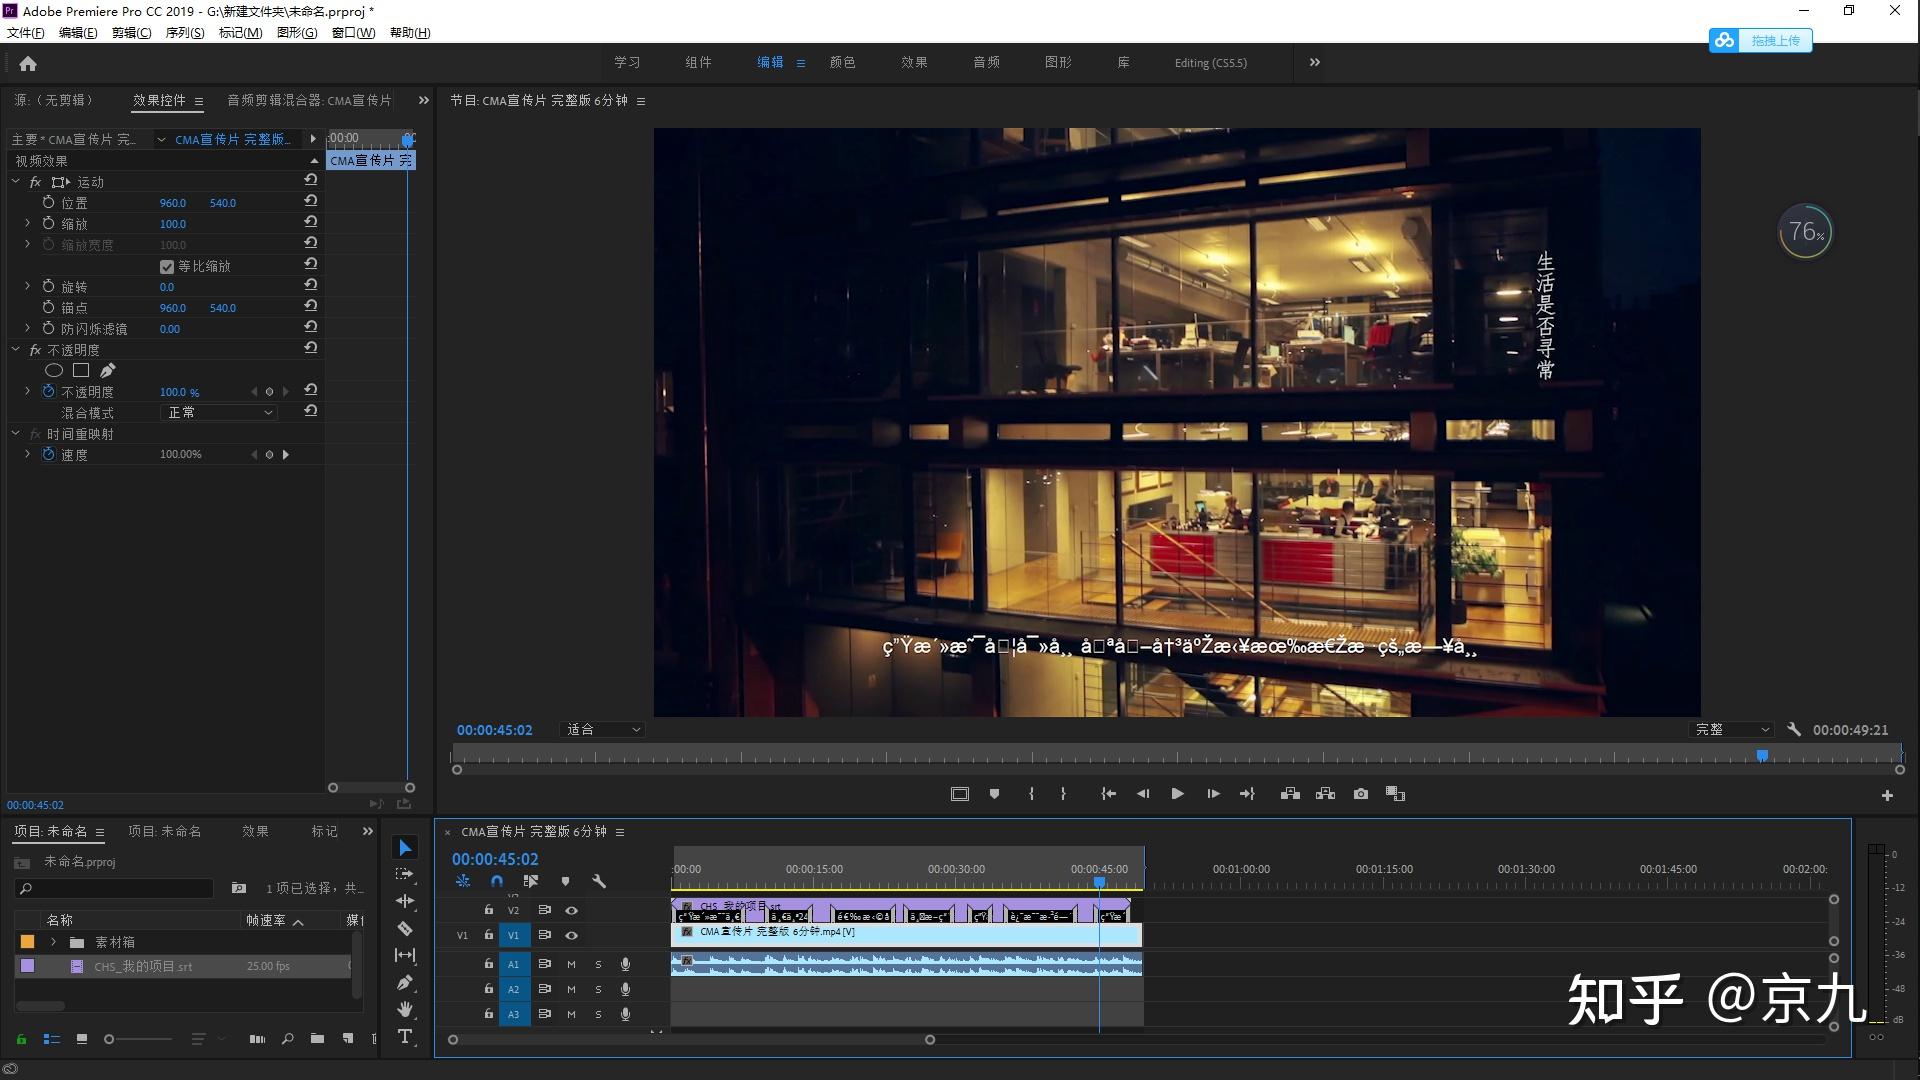Screen dimensions: 1920x1080
Task: Open the timeline display settings wrench
Action: click(599, 881)
